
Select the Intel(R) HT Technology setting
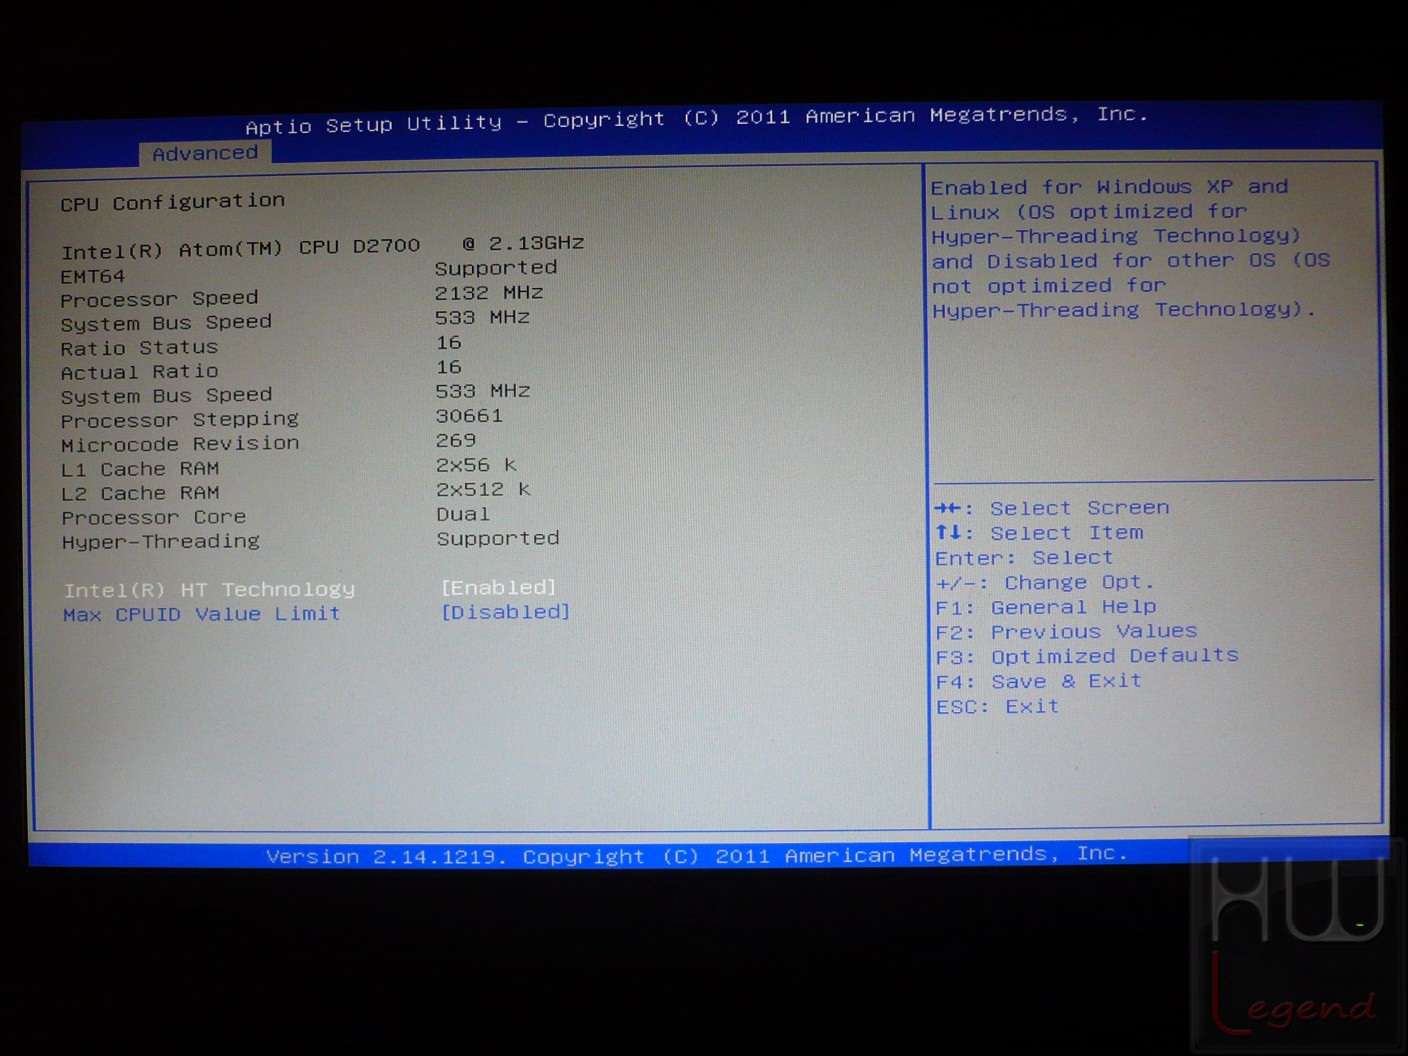point(209,590)
